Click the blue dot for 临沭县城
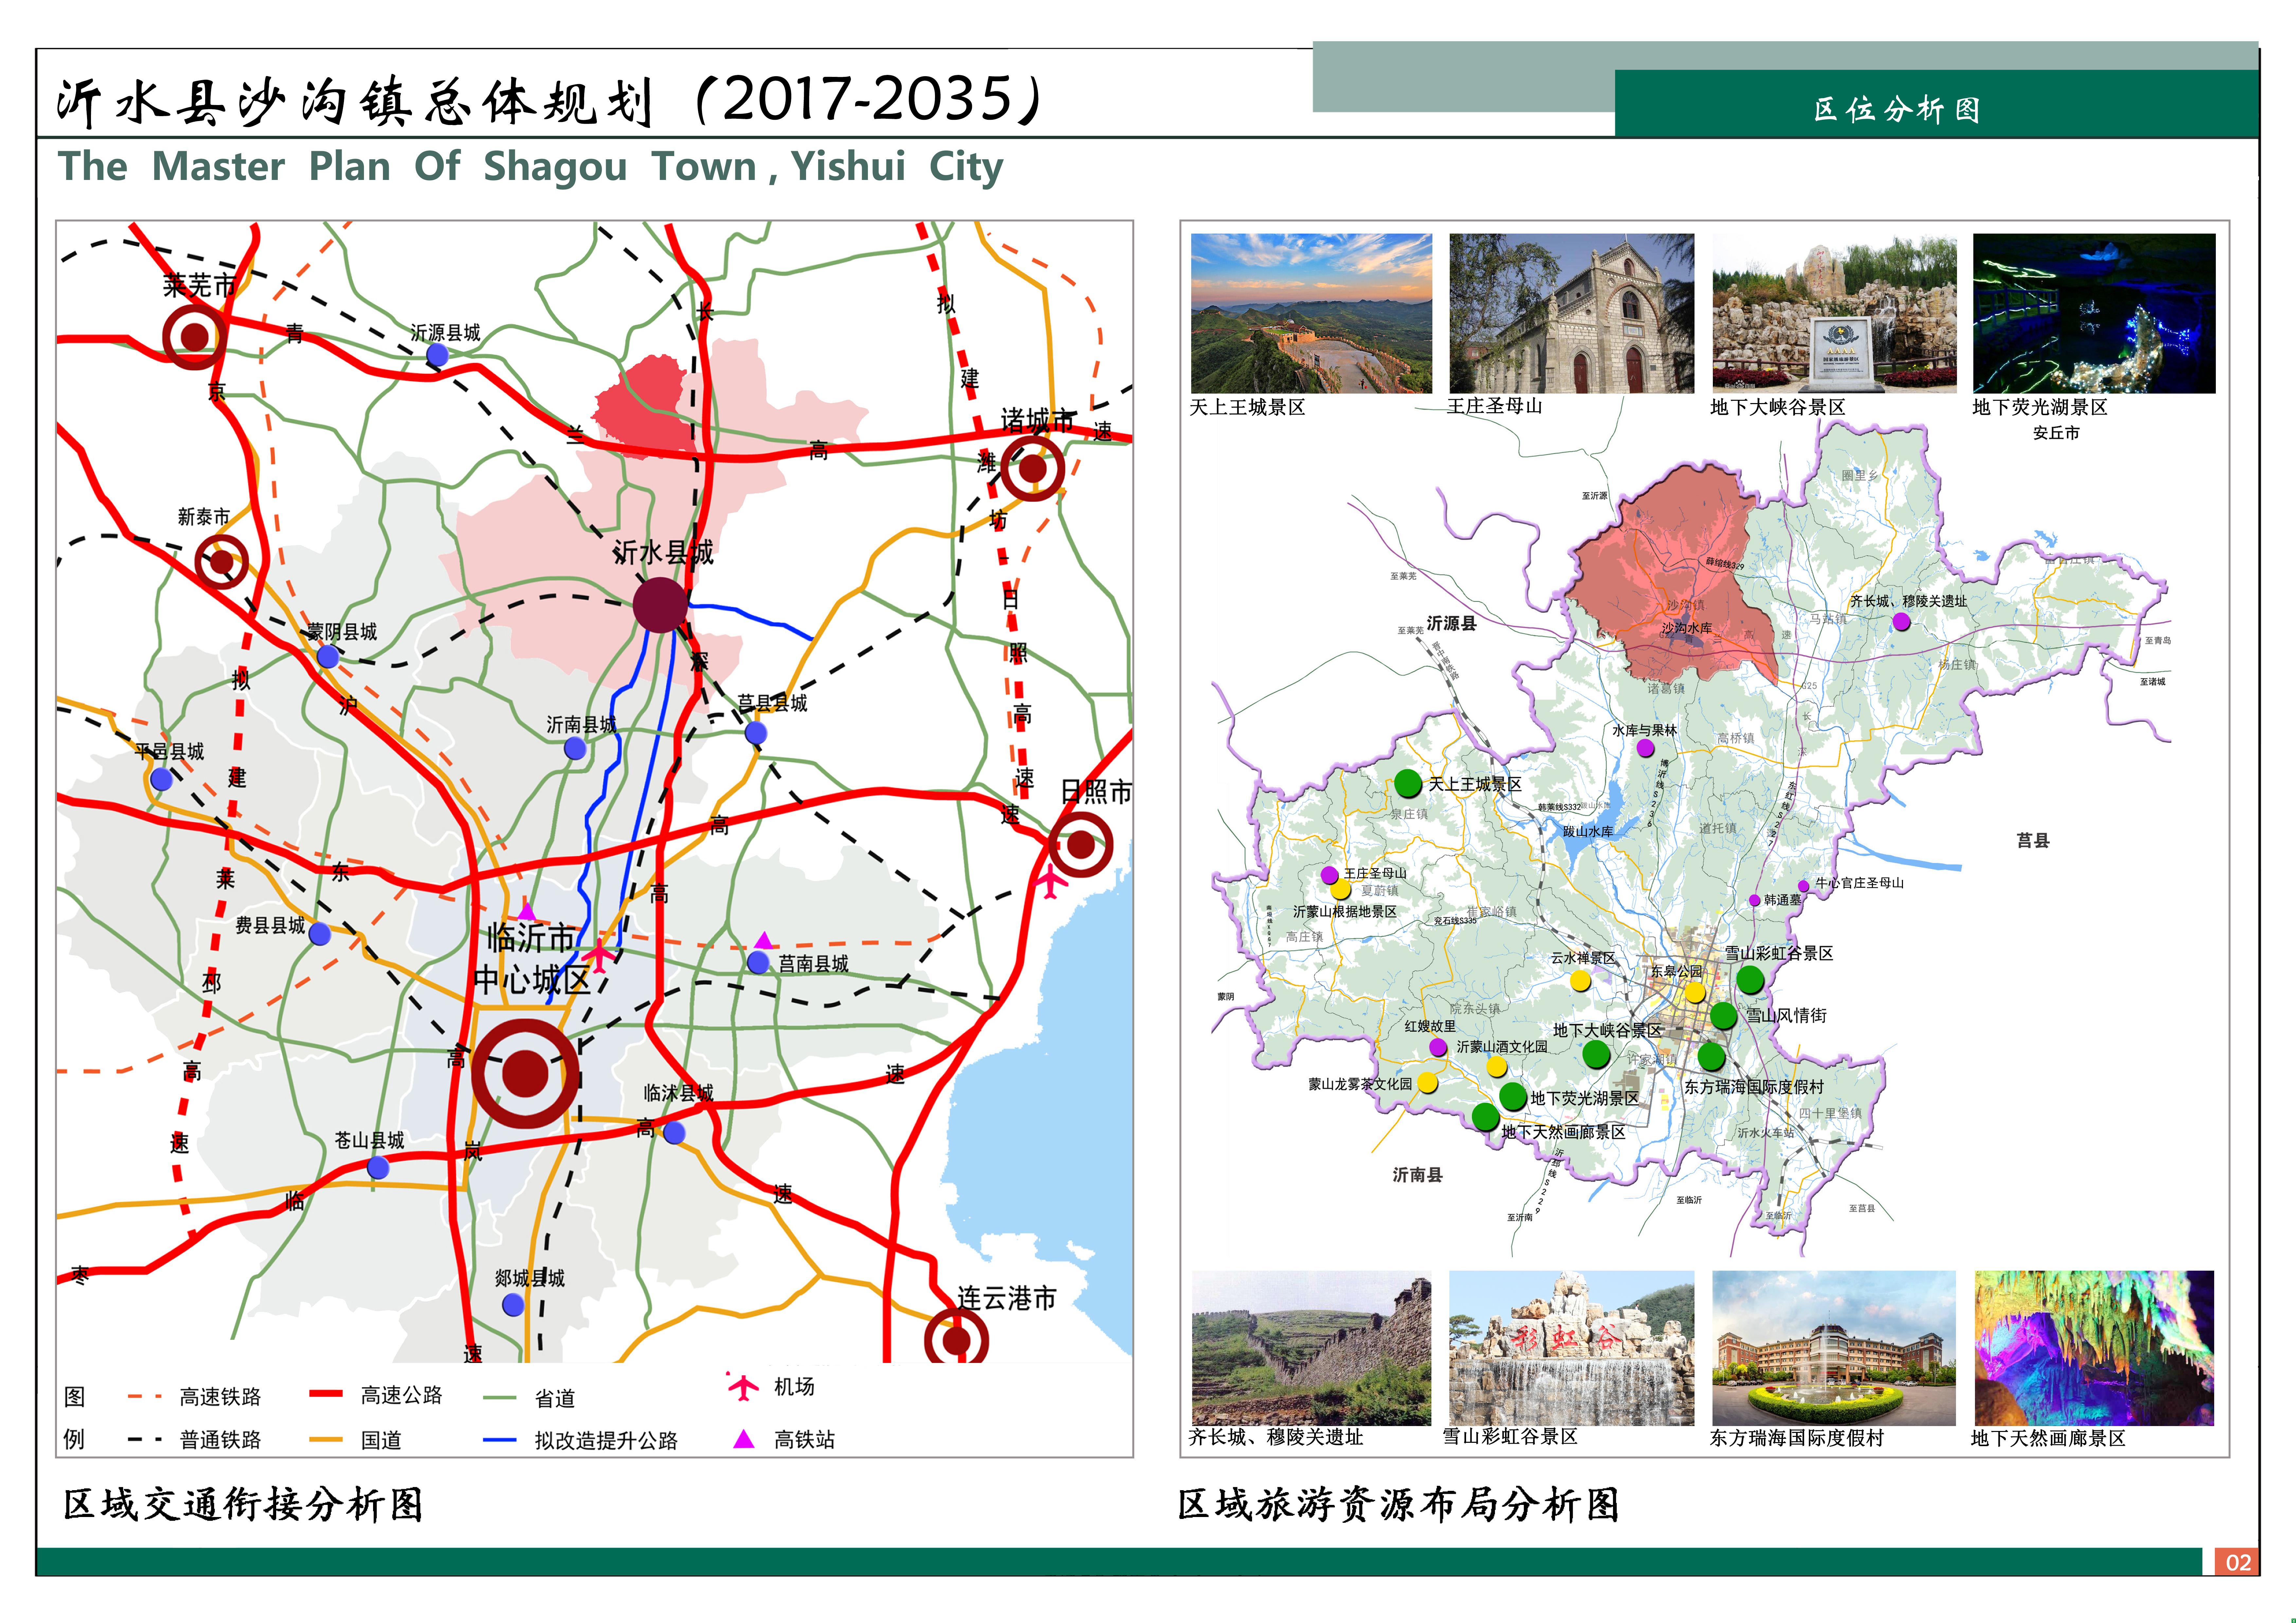2296x1623 pixels. [674, 1133]
